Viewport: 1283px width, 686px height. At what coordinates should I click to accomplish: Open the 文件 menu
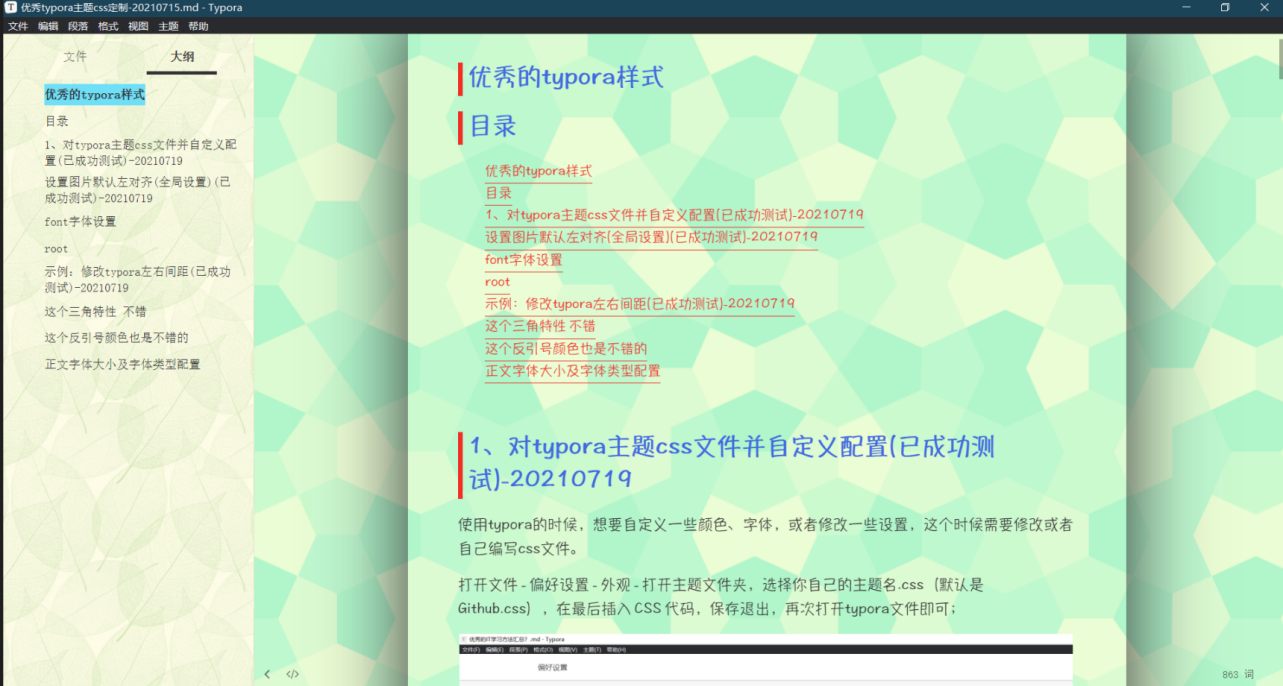[x=18, y=26]
